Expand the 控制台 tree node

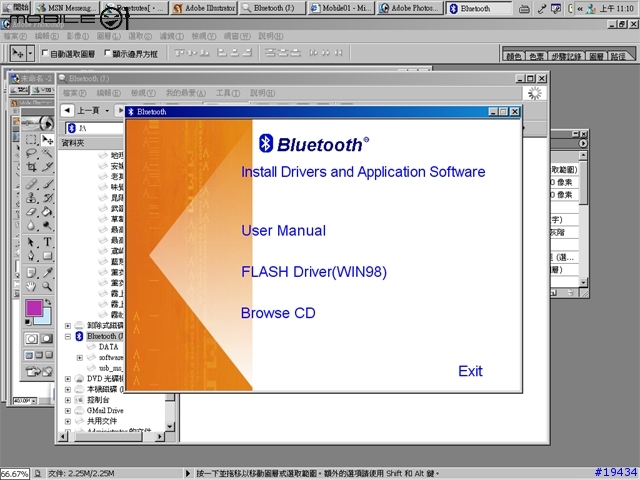pyautogui.click(x=68, y=400)
